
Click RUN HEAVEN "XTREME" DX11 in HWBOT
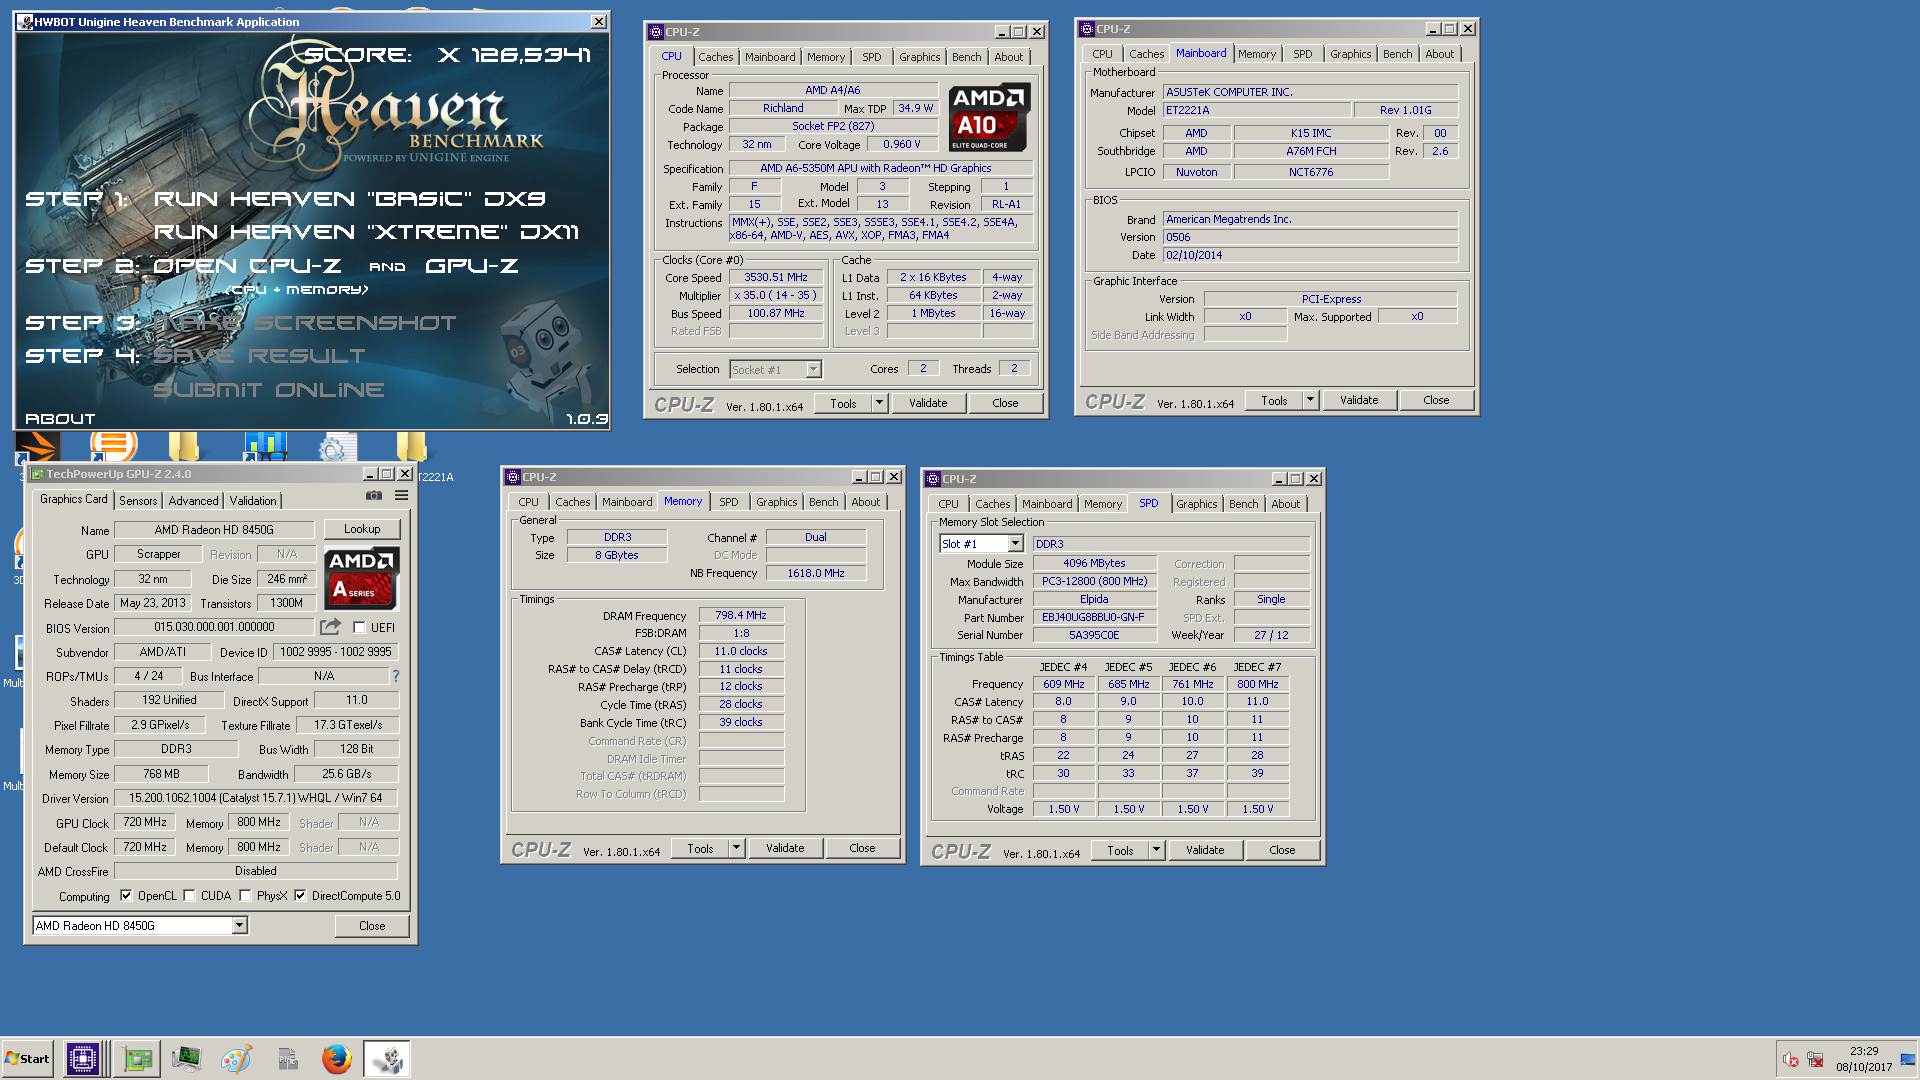click(366, 232)
